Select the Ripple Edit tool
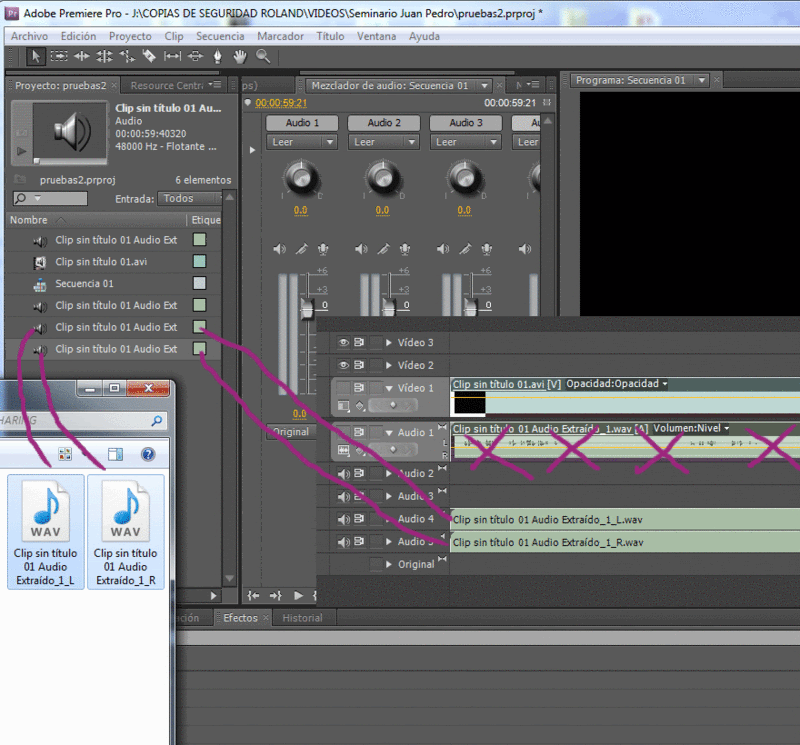 click(x=82, y=56)
